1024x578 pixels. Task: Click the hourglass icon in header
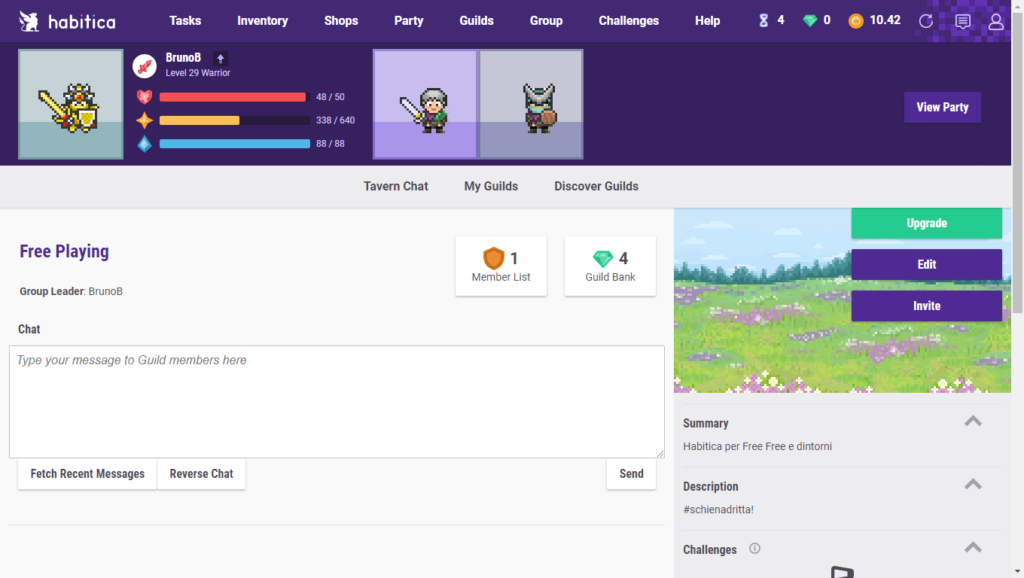point(764,20)
